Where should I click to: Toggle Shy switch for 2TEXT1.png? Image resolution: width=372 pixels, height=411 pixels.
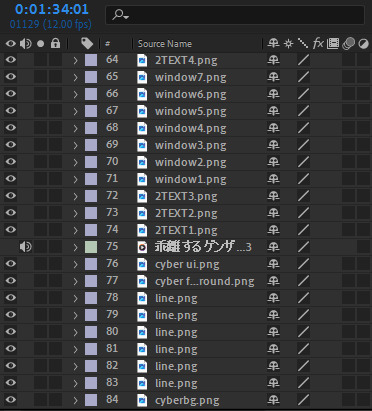click(x=273, y=230)
